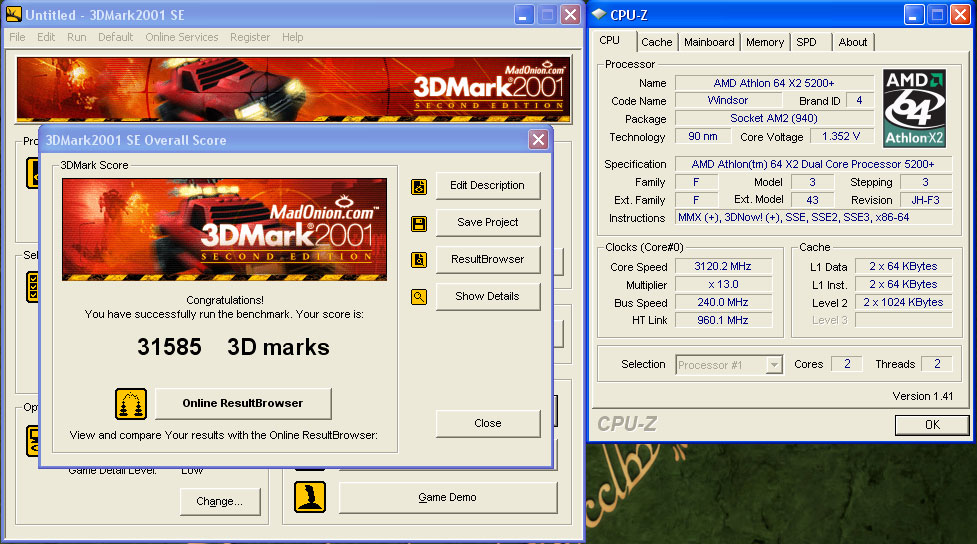Minimize the CPU-Z window
977x544 pixels.
click(x=914, y=14)
